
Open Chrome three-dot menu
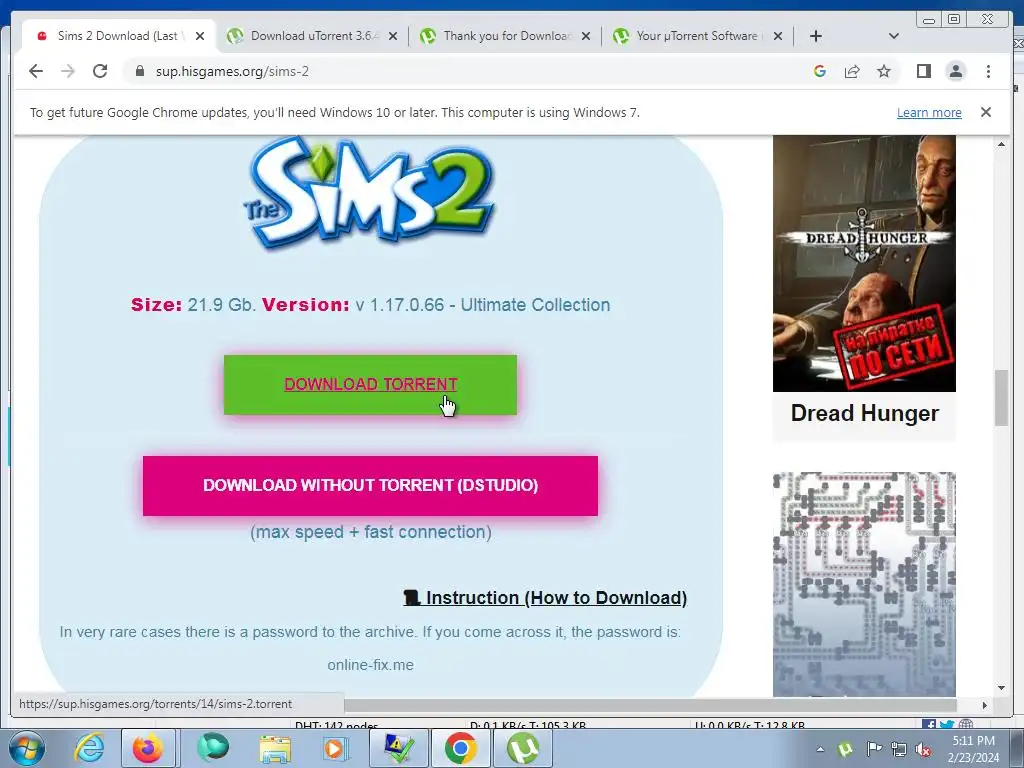tap(988, 71)
